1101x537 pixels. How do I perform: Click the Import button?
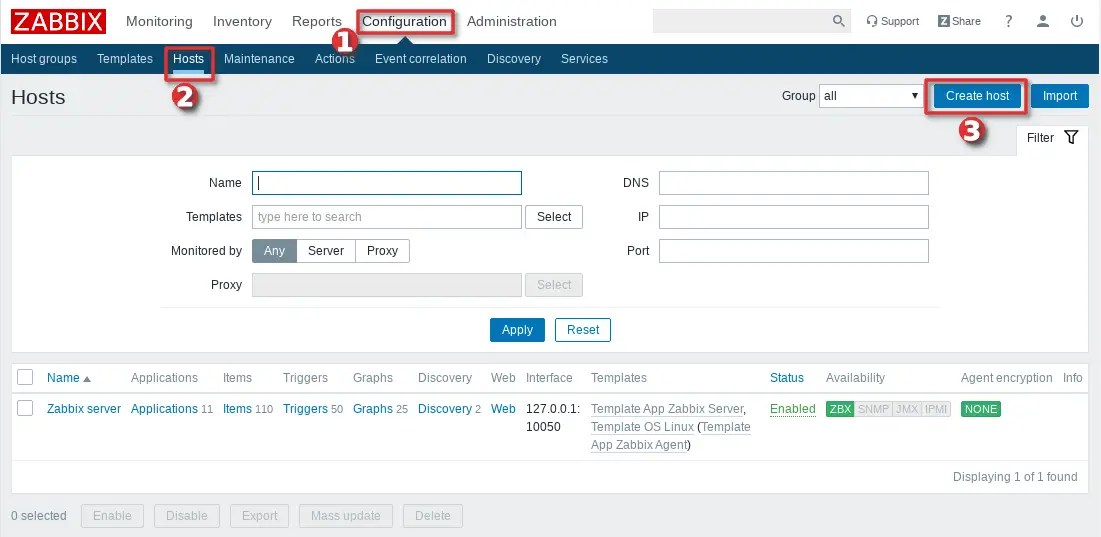pos(1060,96)
